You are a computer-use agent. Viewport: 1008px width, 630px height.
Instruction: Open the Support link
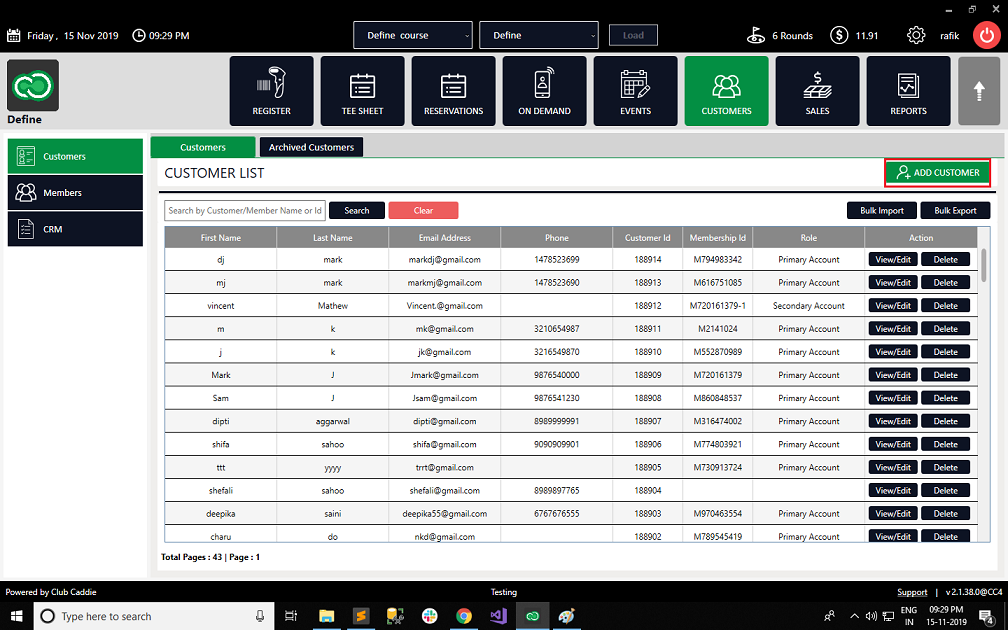click(912, 592)
